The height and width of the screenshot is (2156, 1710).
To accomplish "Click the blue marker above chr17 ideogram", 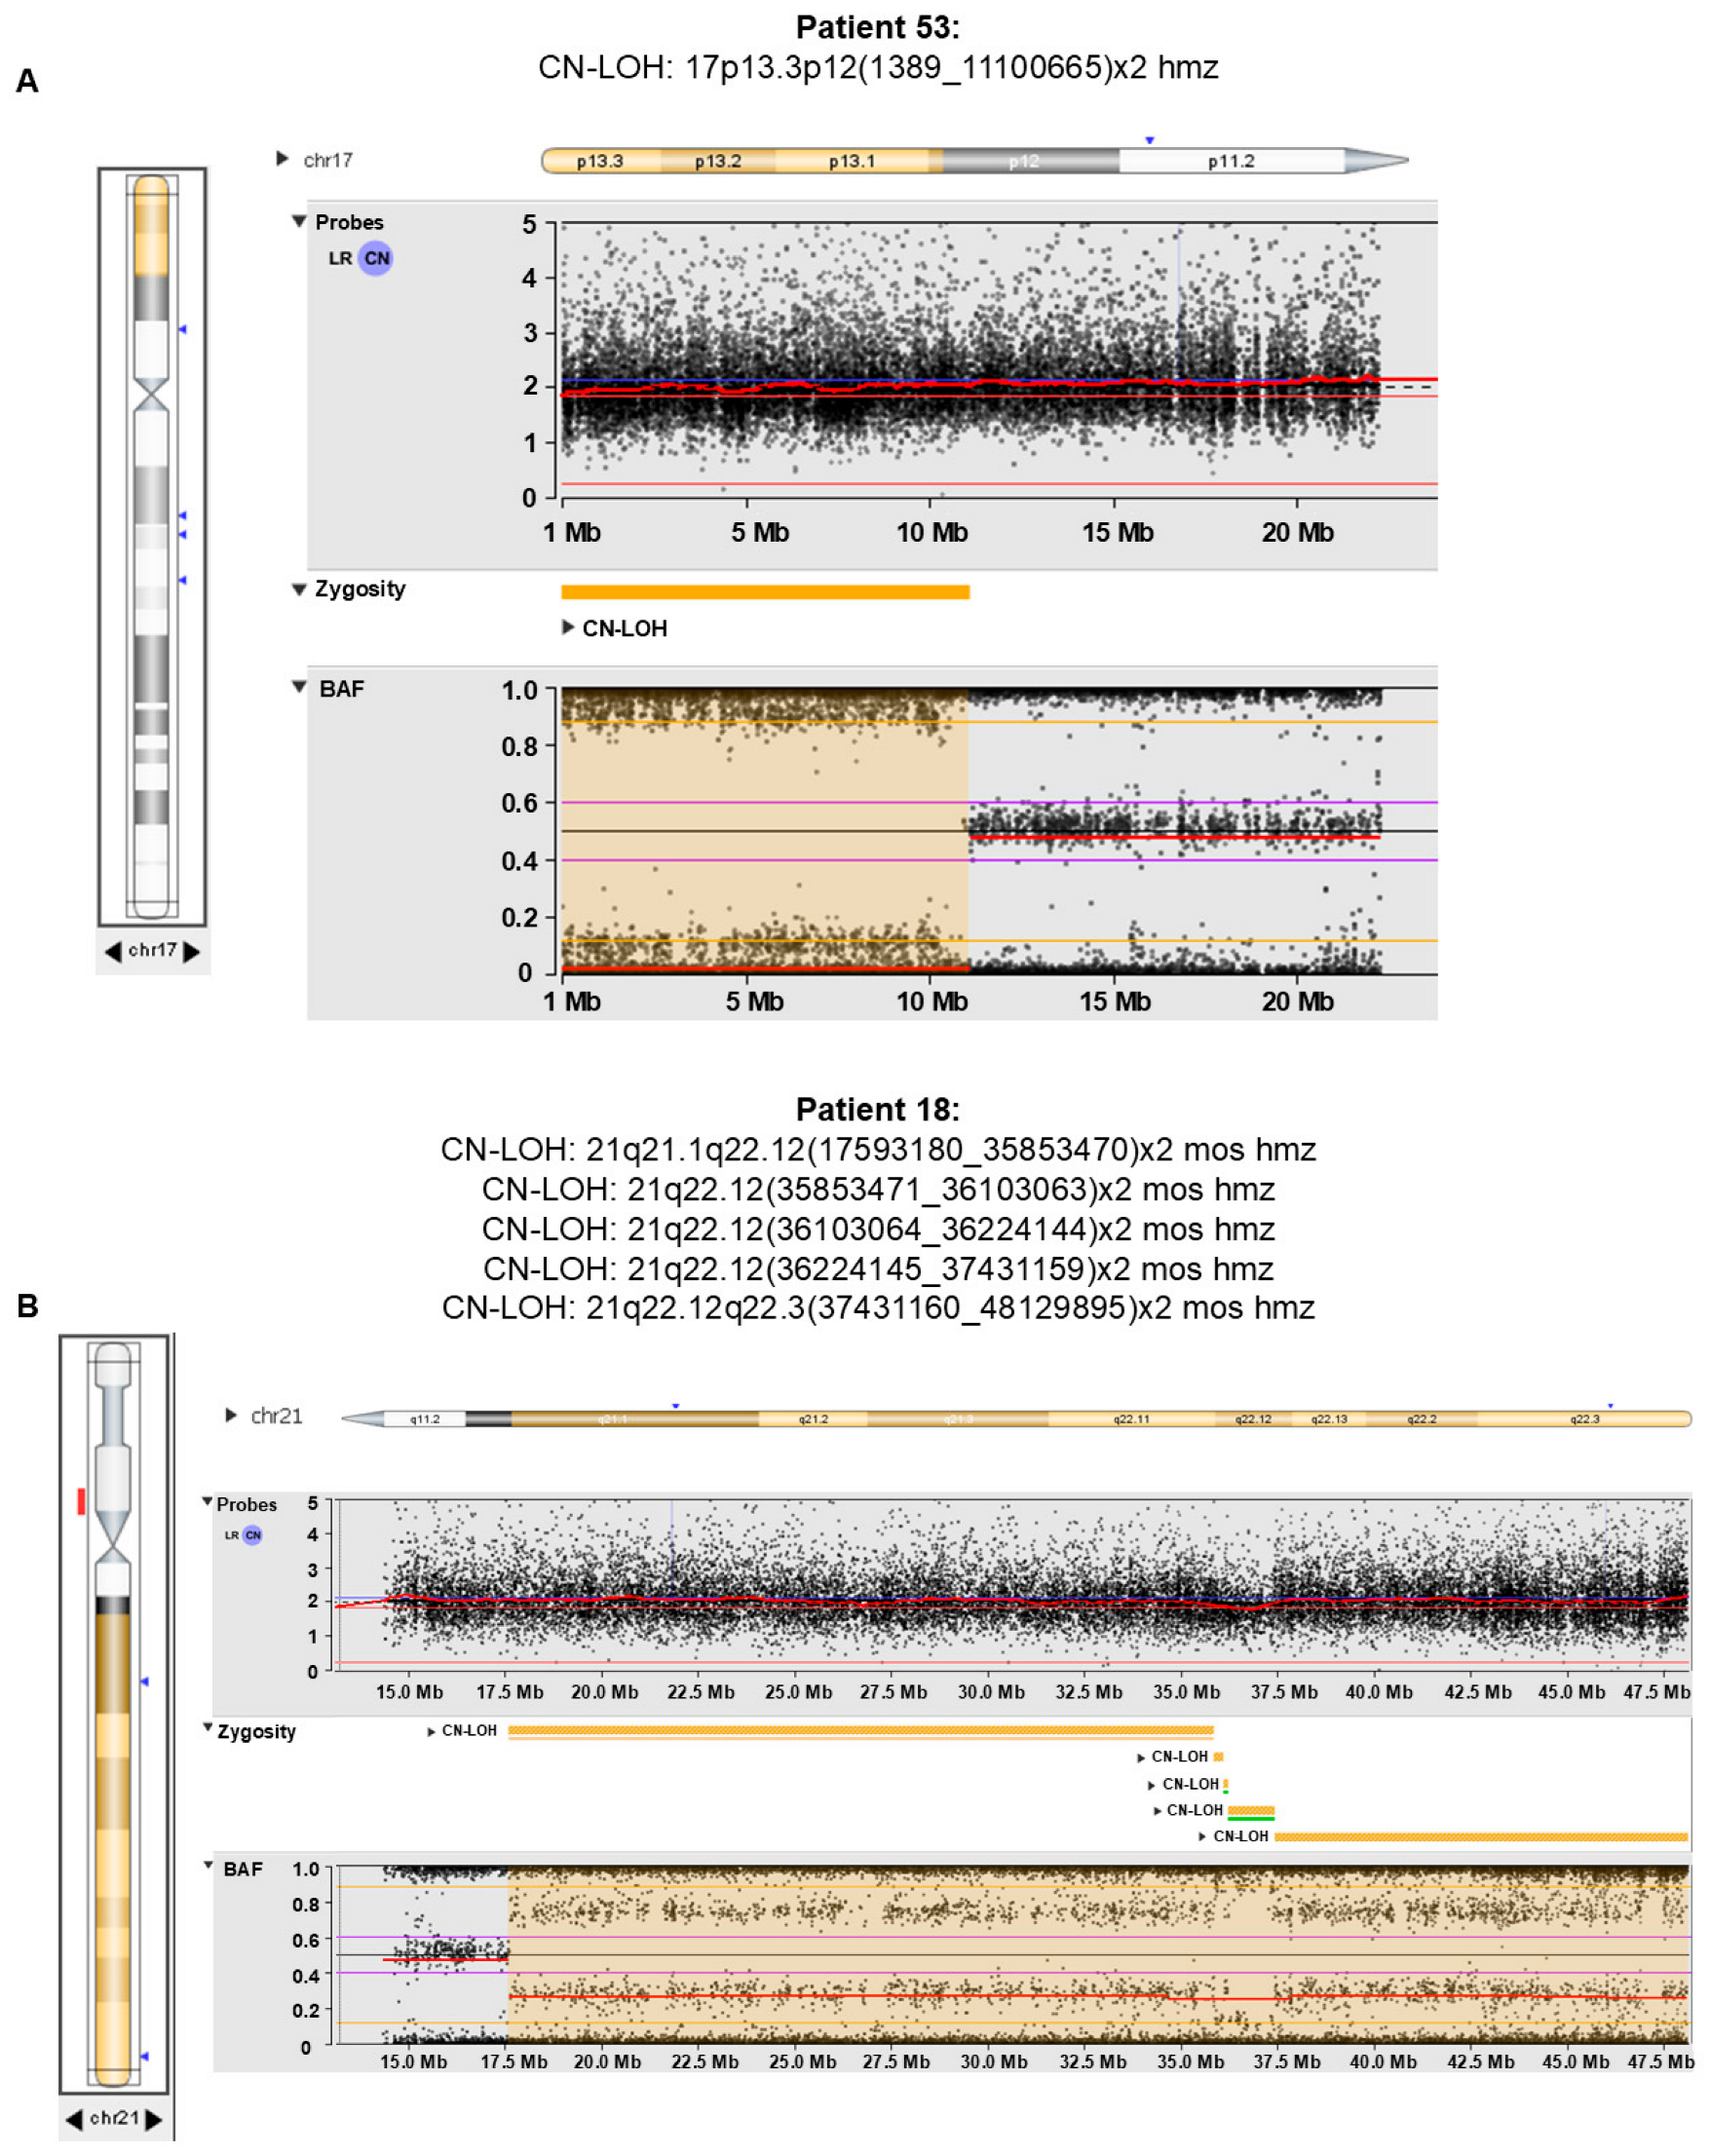I will point(1149,140).
